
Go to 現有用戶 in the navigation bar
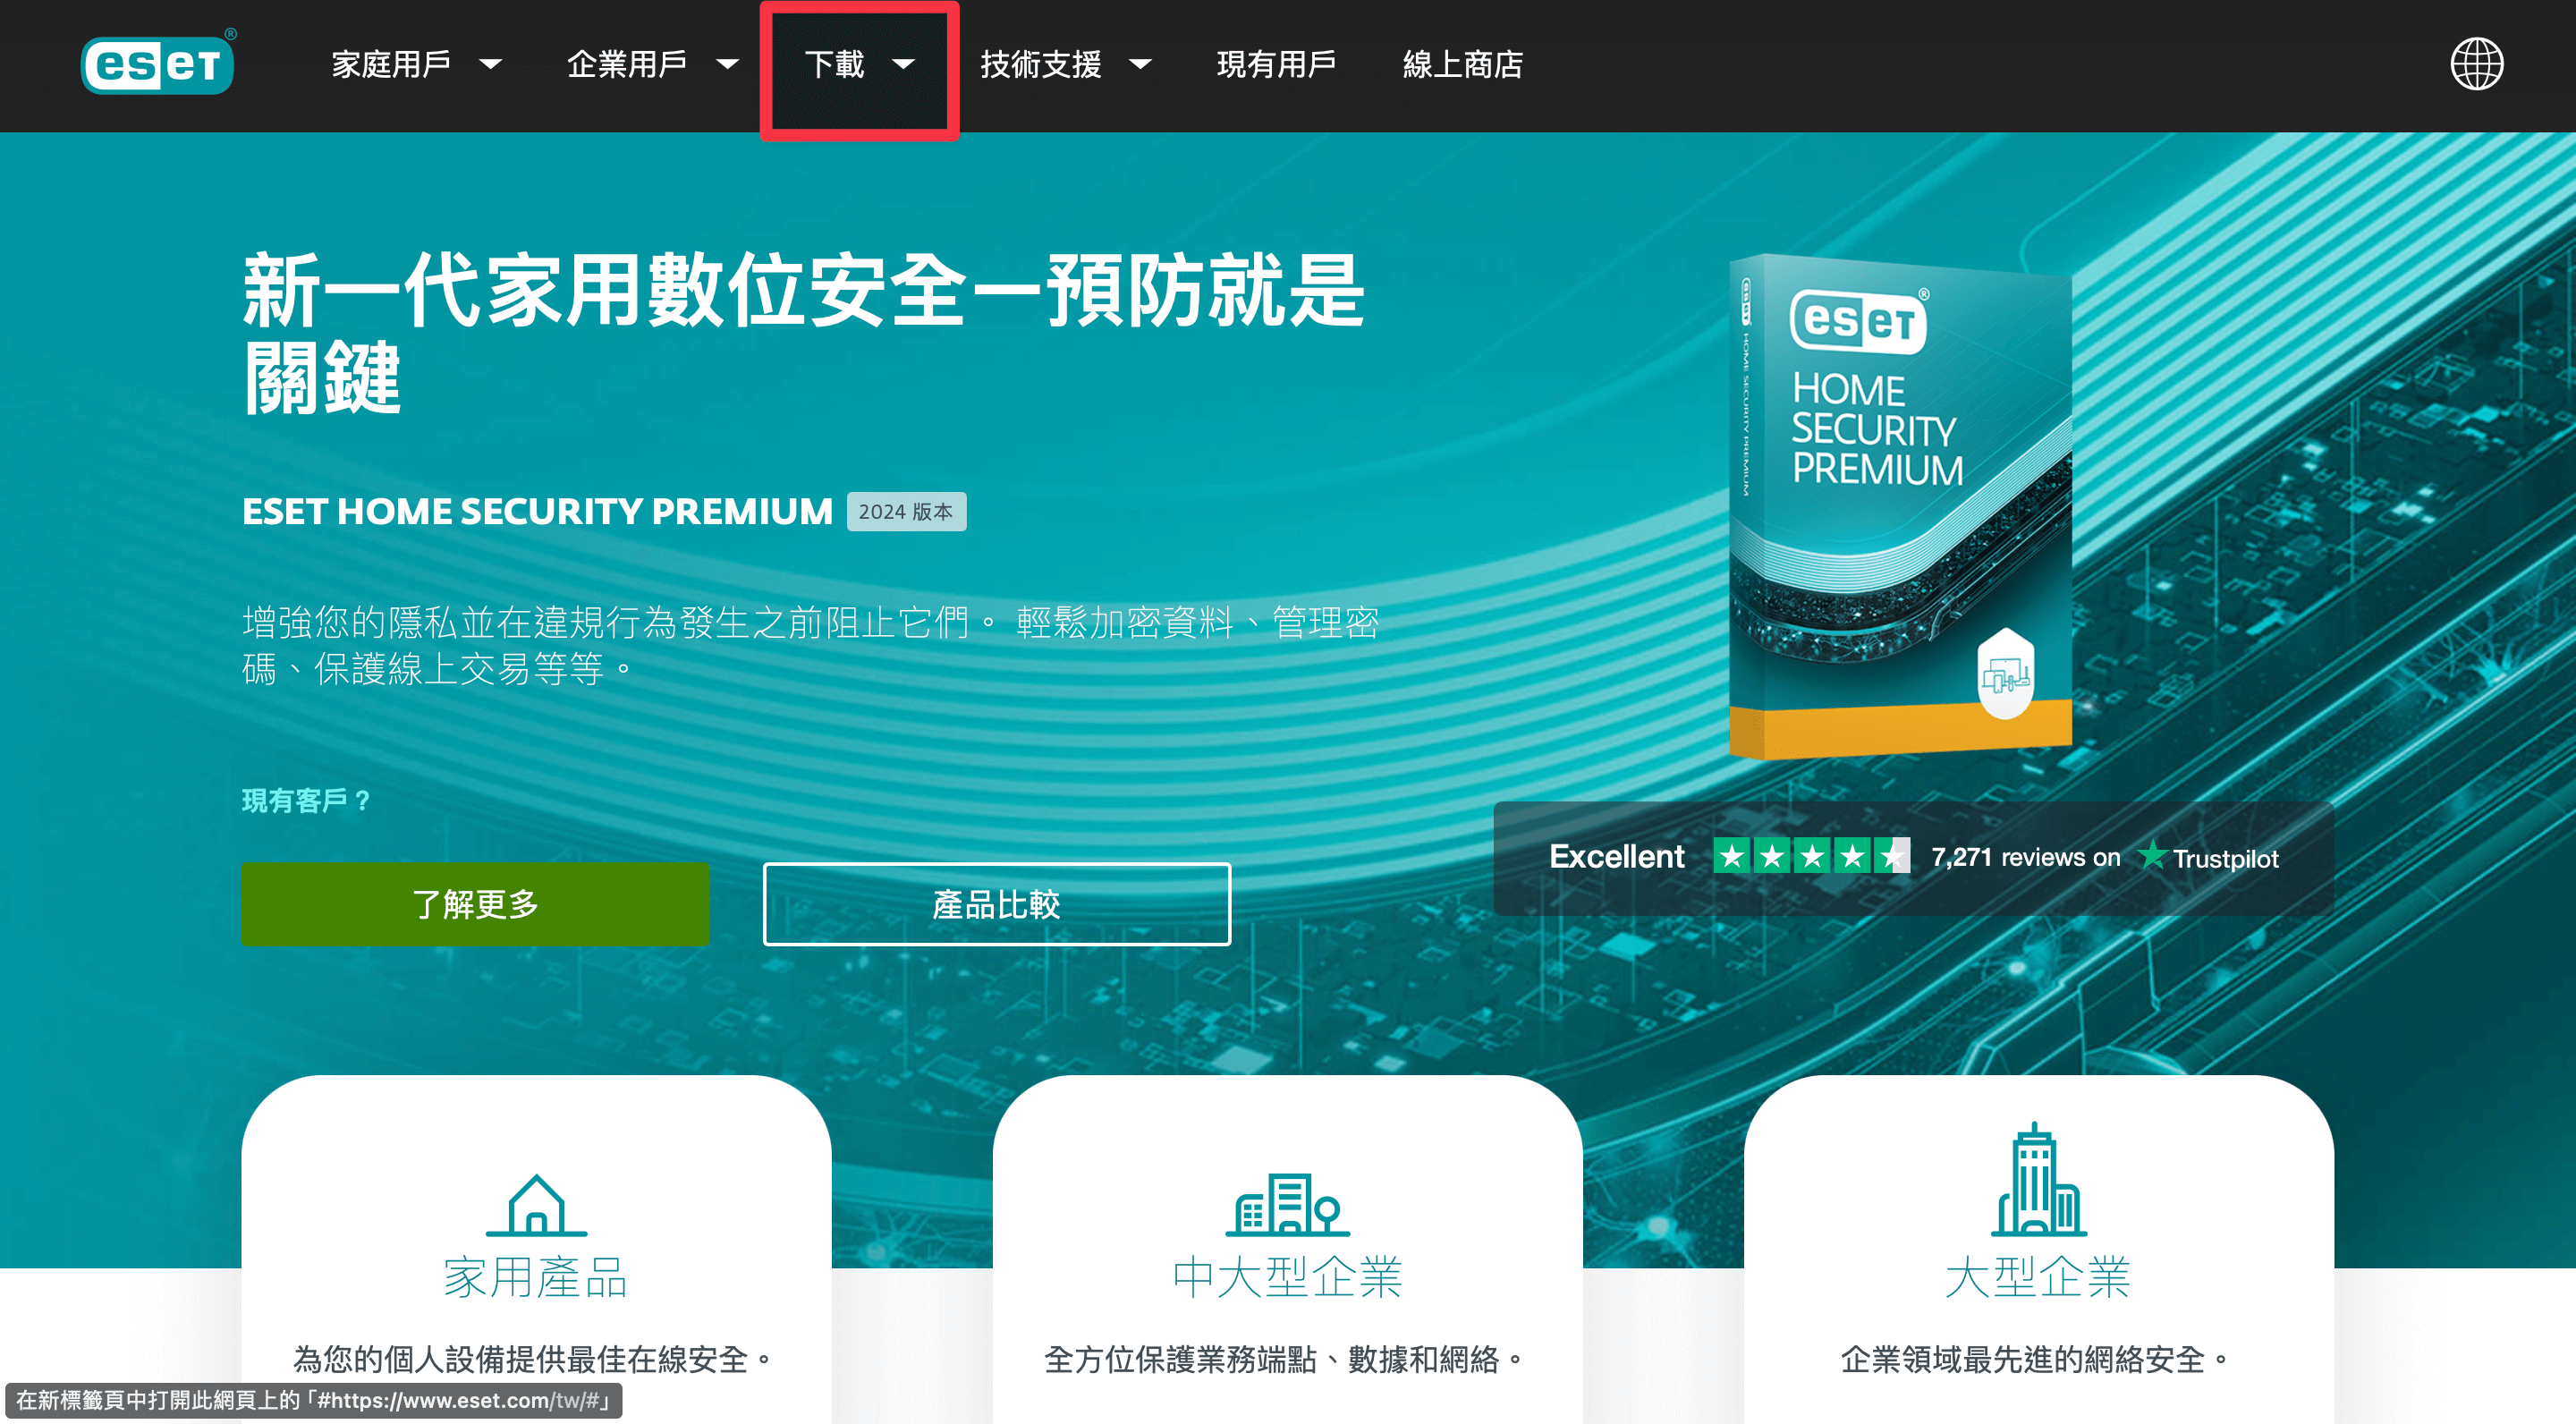[1277, 65]
